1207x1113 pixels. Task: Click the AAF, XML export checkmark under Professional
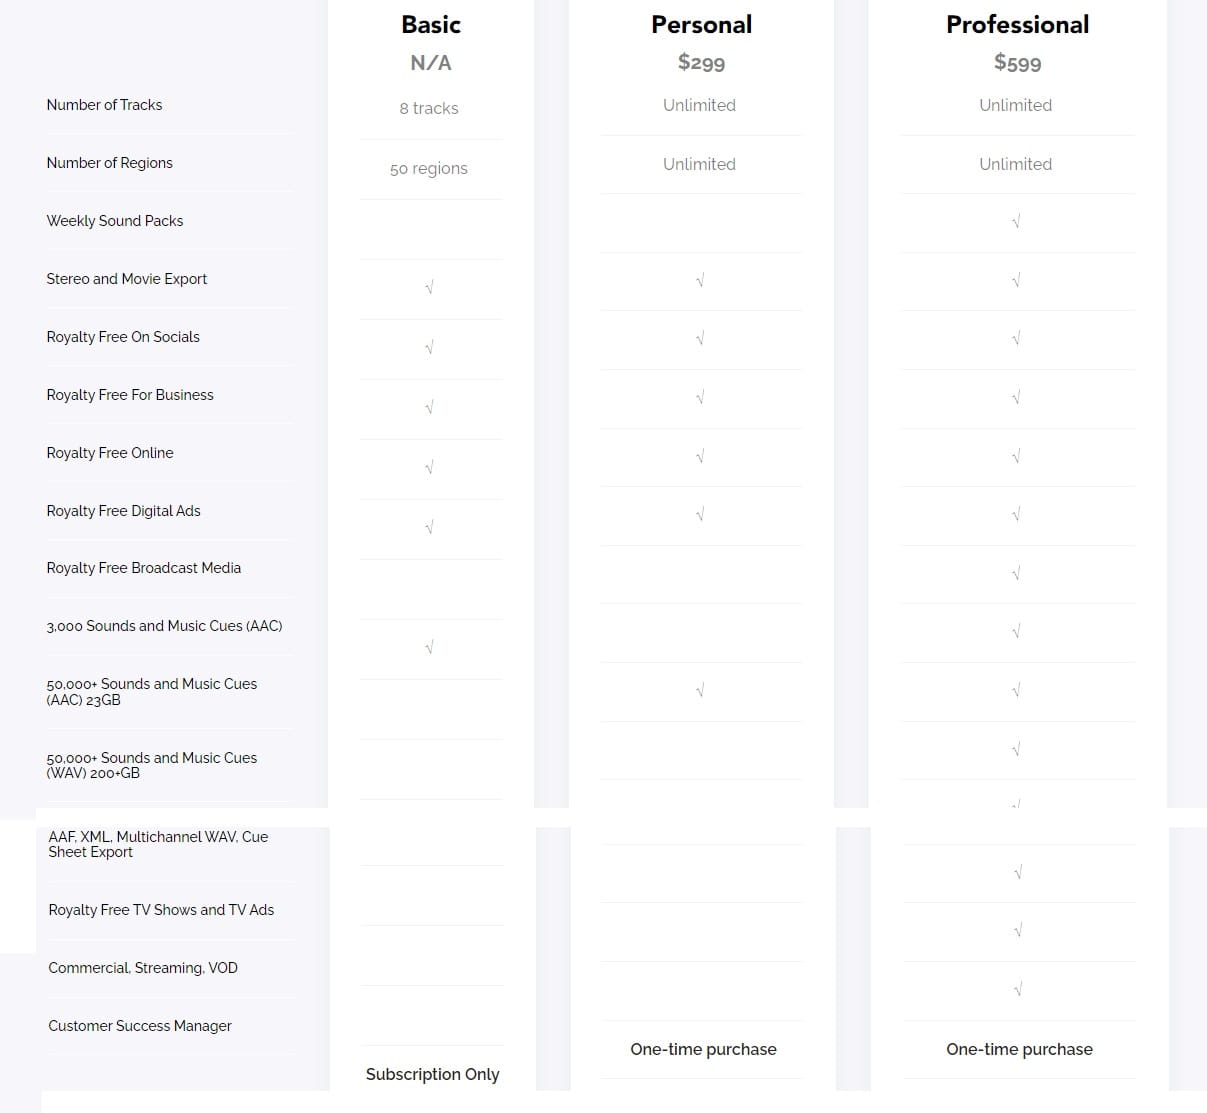tap(1018, 872)
